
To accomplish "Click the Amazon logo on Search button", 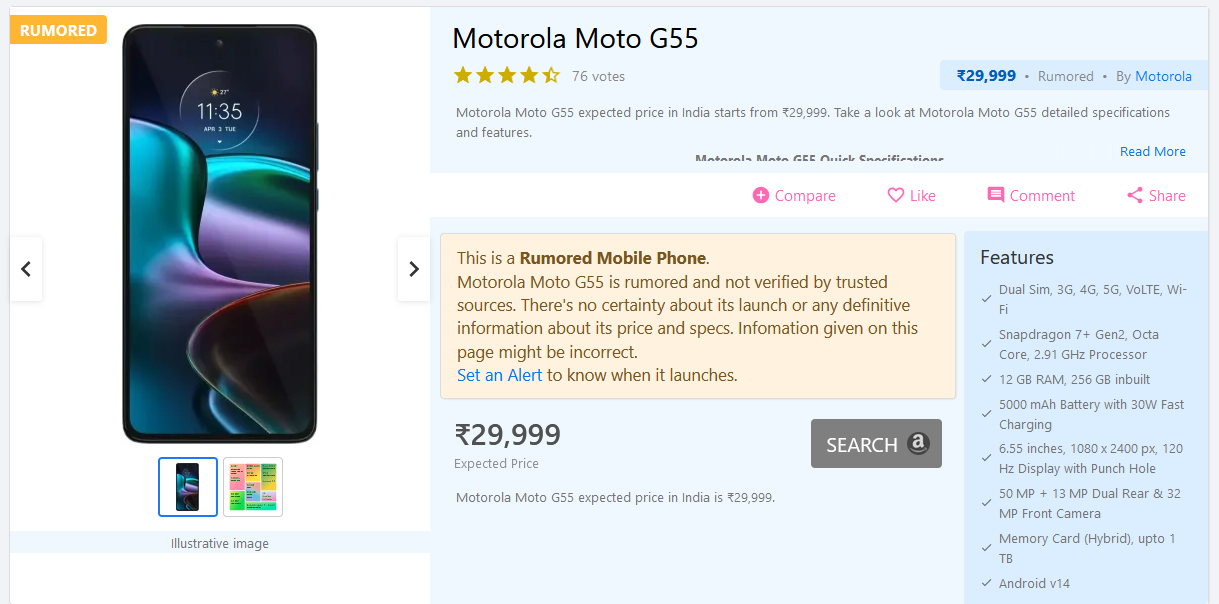I will pos(919,444).
